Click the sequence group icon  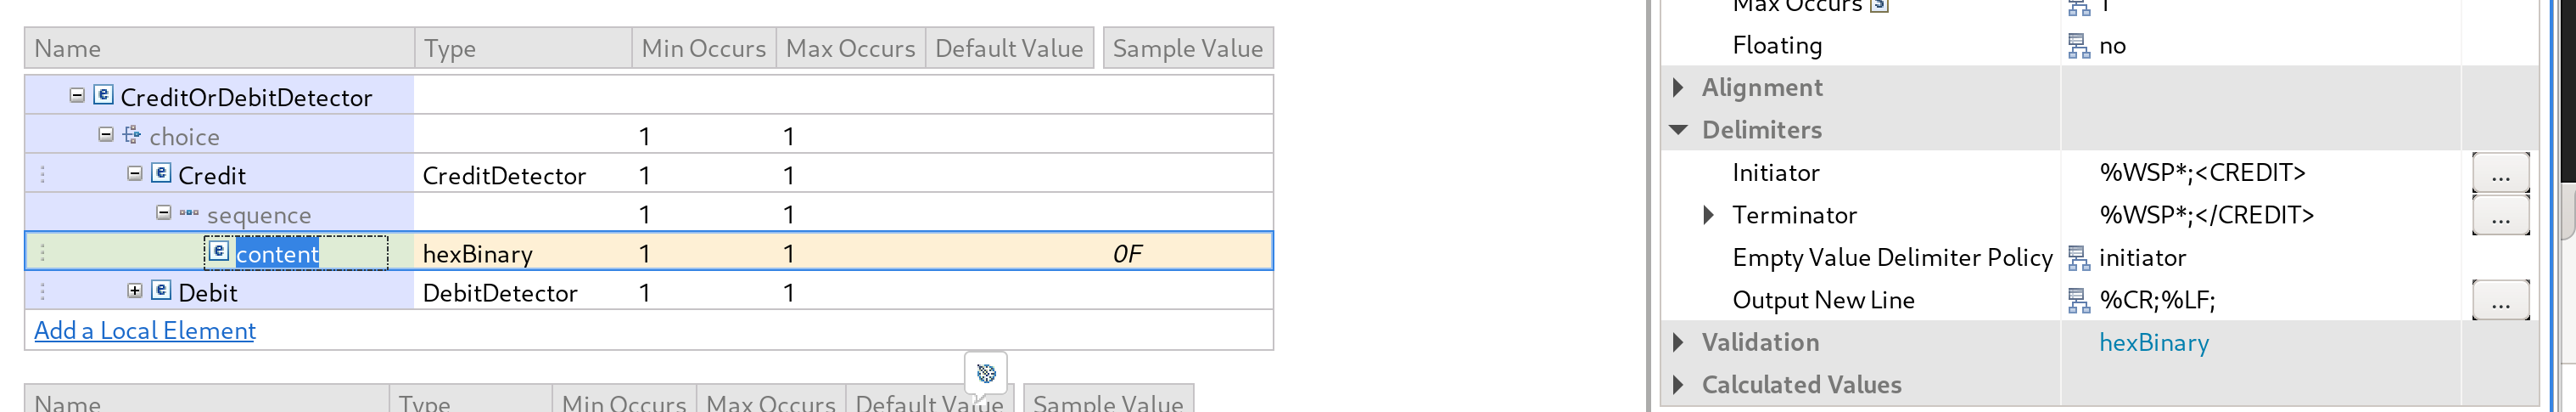coord(189,213)
